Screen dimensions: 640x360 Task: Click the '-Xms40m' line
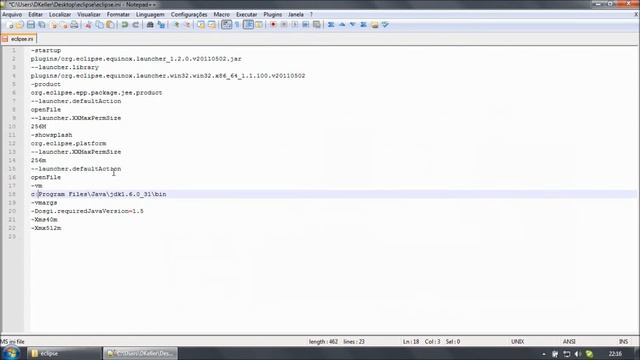click(44, 220)
